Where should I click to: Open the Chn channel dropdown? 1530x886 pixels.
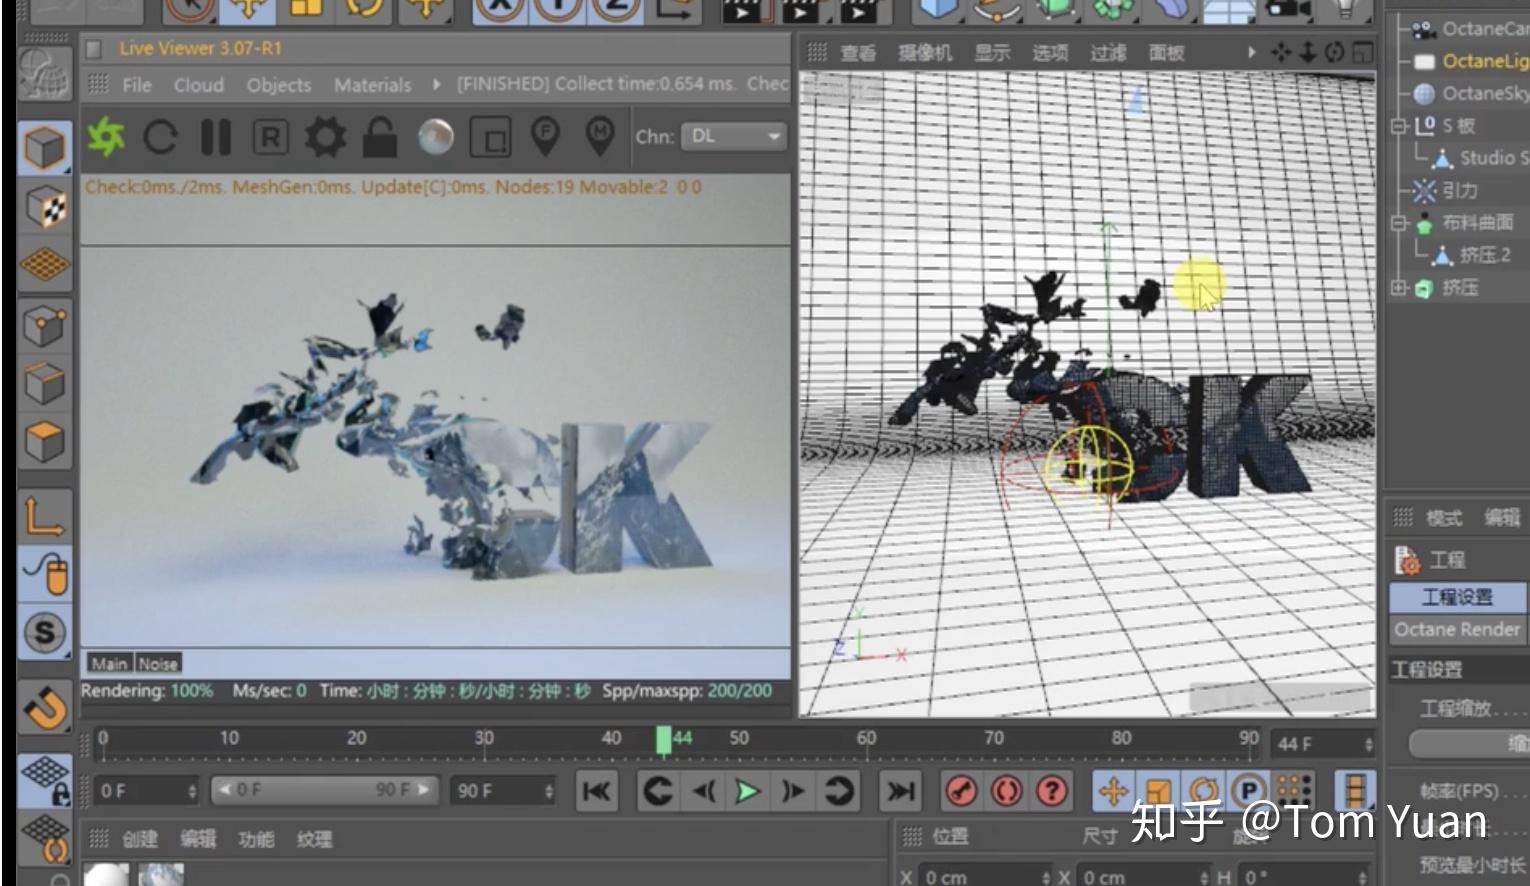point(733,137)
